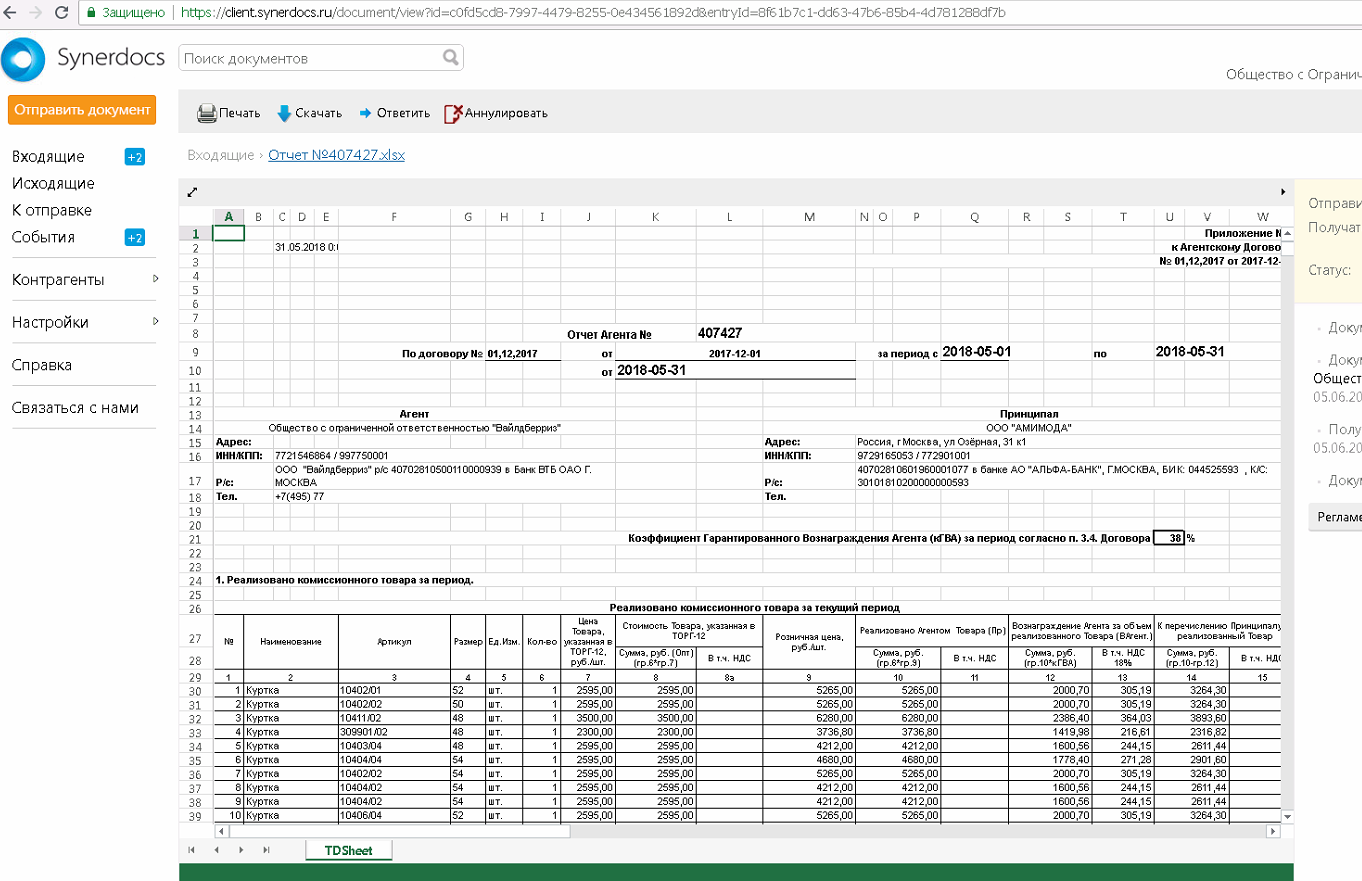This screenshot has width=1362, height=881.
Task: Click the horizontal scrollbar under the spreadsheet
Action: point(400,831)
